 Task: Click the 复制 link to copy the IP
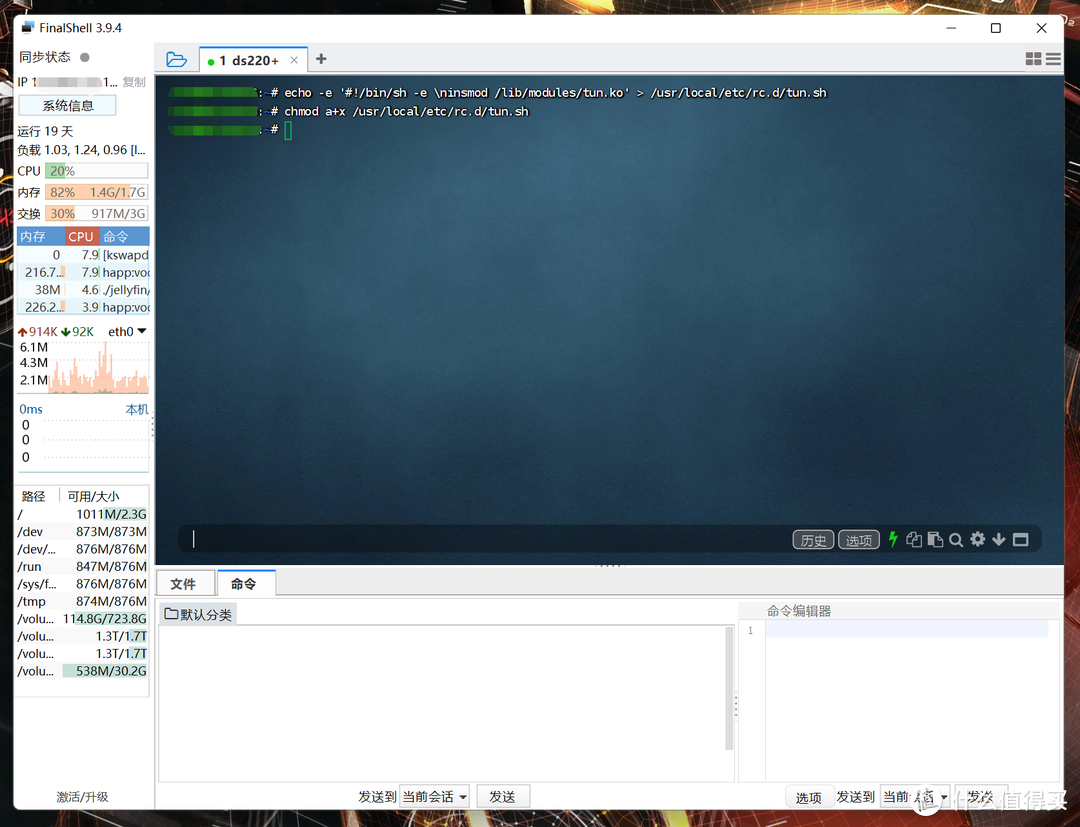(135, 81)
